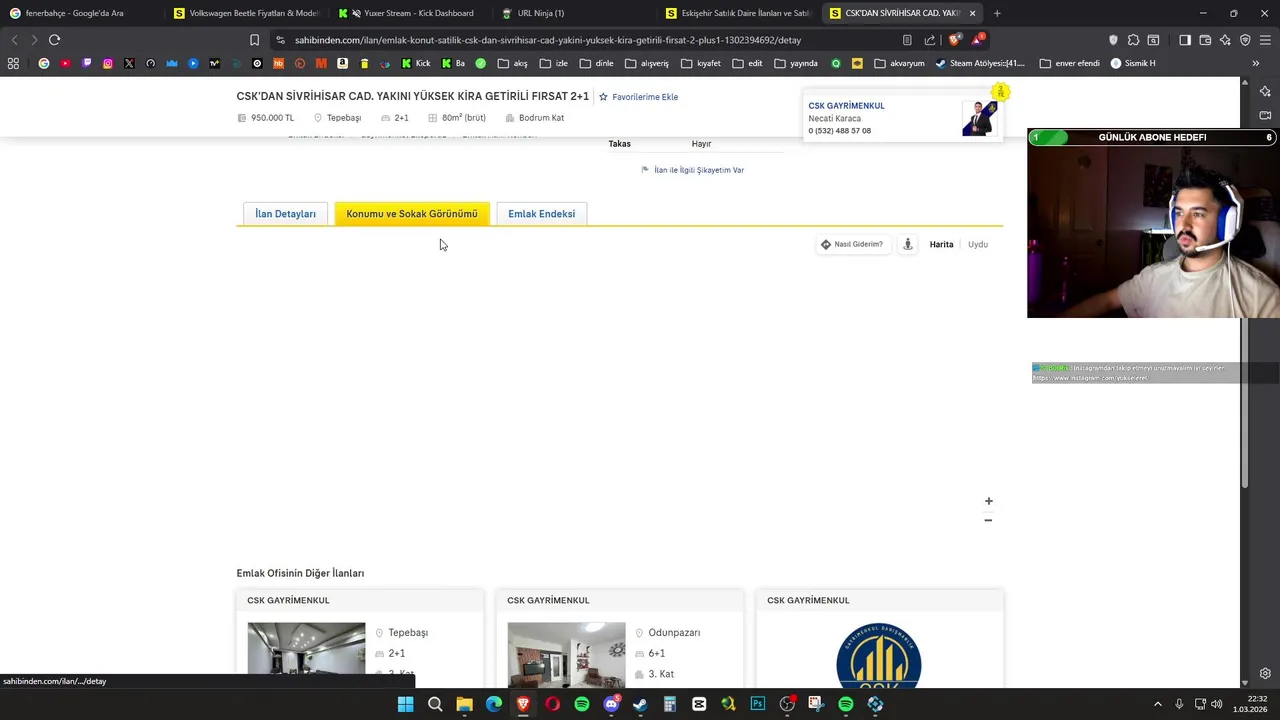
Task: Open the Twitch bookmark icon
Action: (x=87, y=63)
